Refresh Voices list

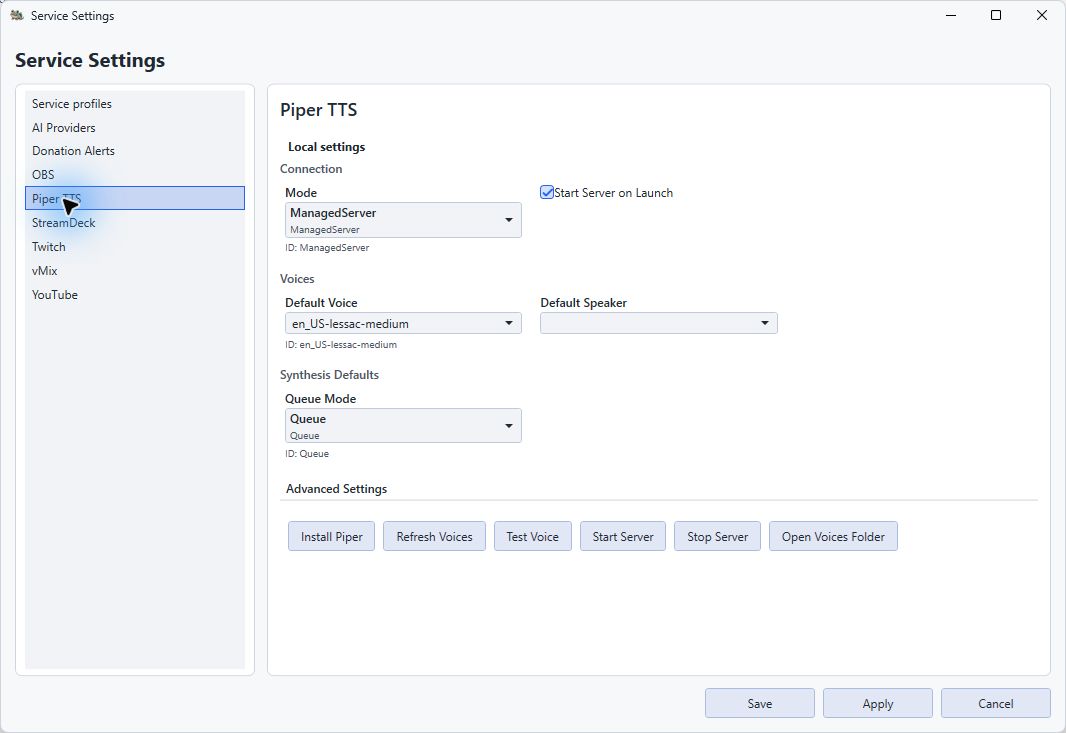pyautogui.click(x=434, y=536)
